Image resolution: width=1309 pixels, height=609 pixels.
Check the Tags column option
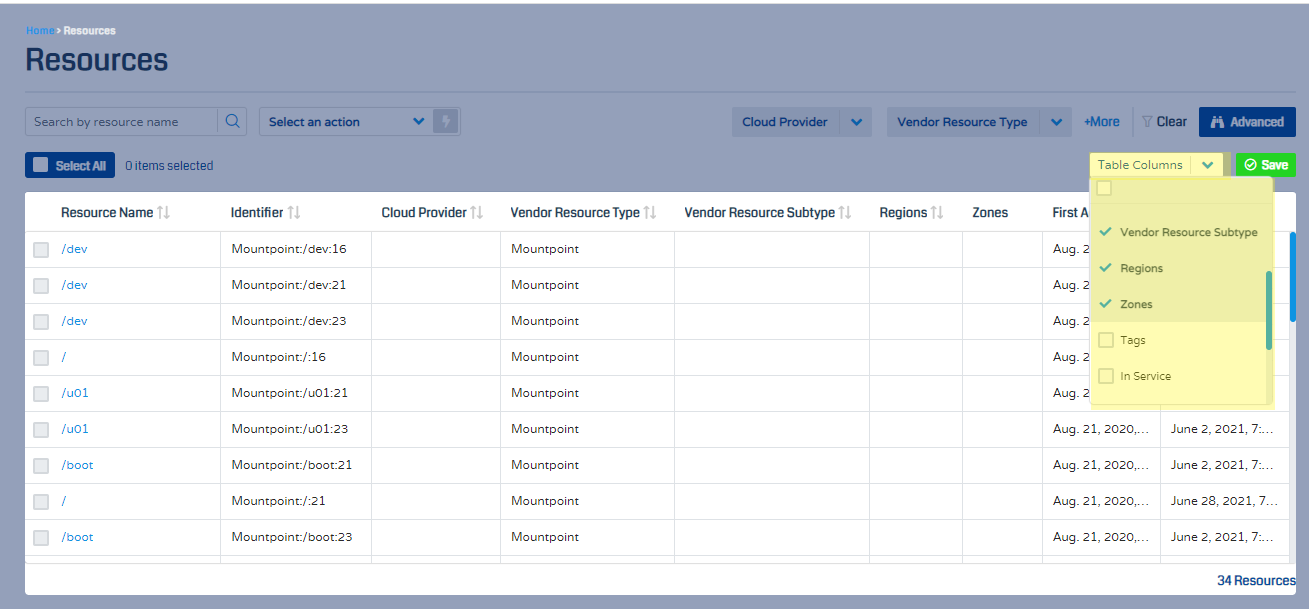pos(1106,340)
